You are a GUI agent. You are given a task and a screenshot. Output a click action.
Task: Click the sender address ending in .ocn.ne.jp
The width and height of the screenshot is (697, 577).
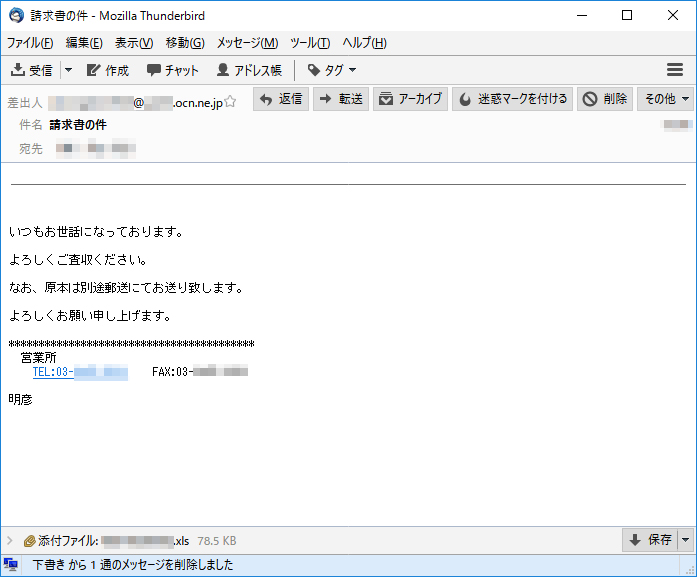point(136,103)
